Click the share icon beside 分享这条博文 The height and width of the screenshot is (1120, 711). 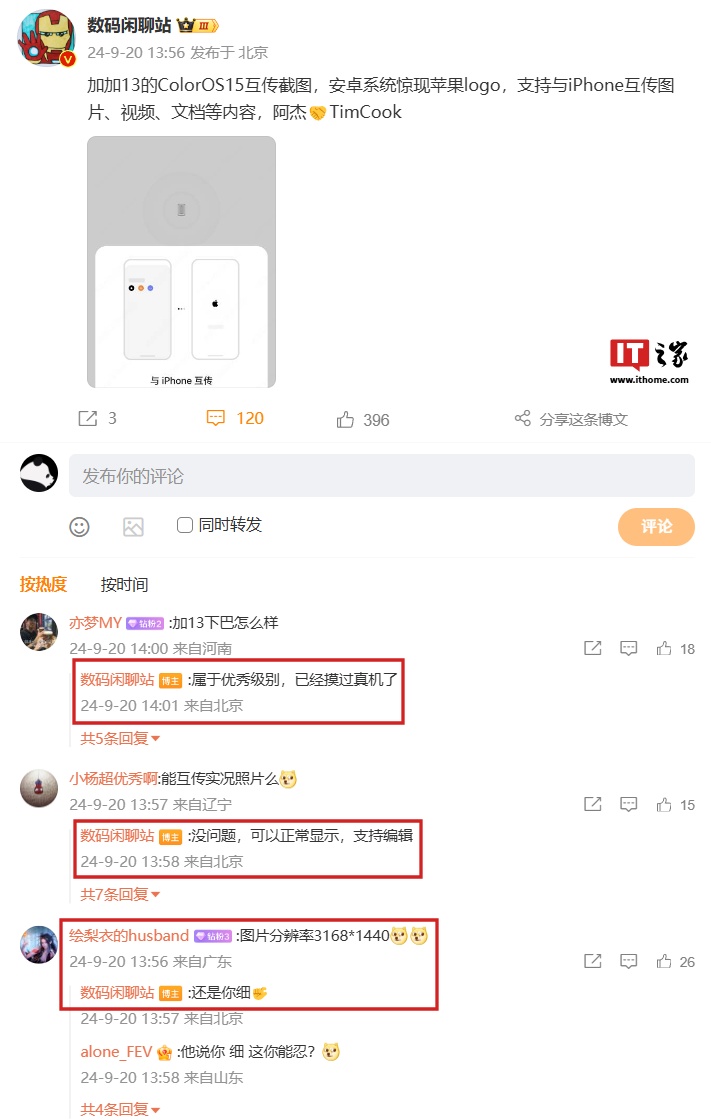522,419
